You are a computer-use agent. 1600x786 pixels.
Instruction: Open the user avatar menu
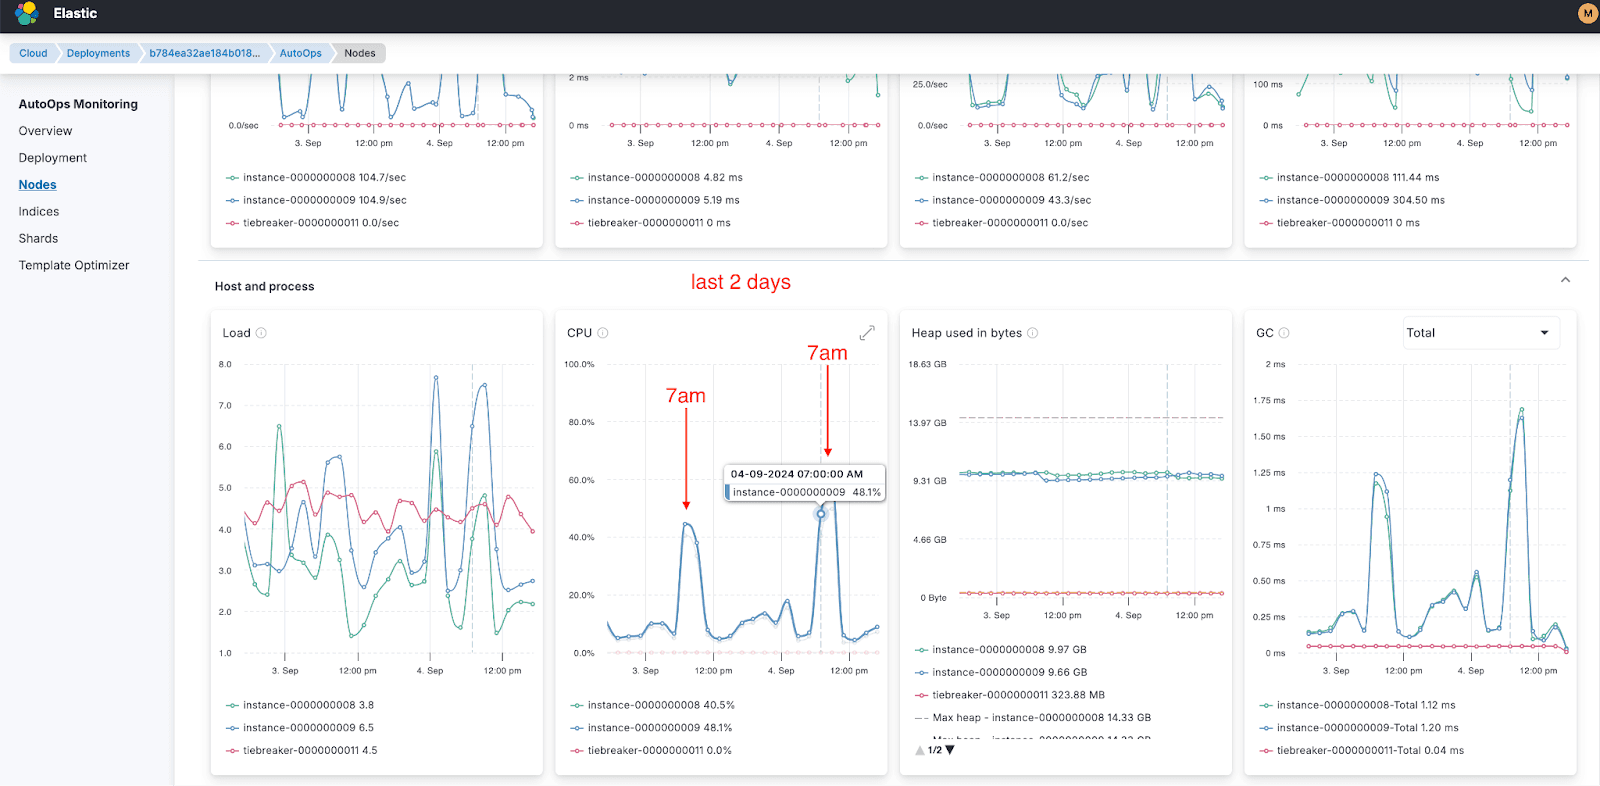[x=1587, y=13]
